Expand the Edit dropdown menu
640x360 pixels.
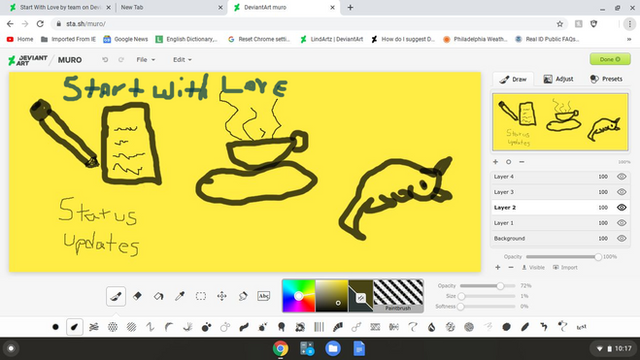[182, 60]
